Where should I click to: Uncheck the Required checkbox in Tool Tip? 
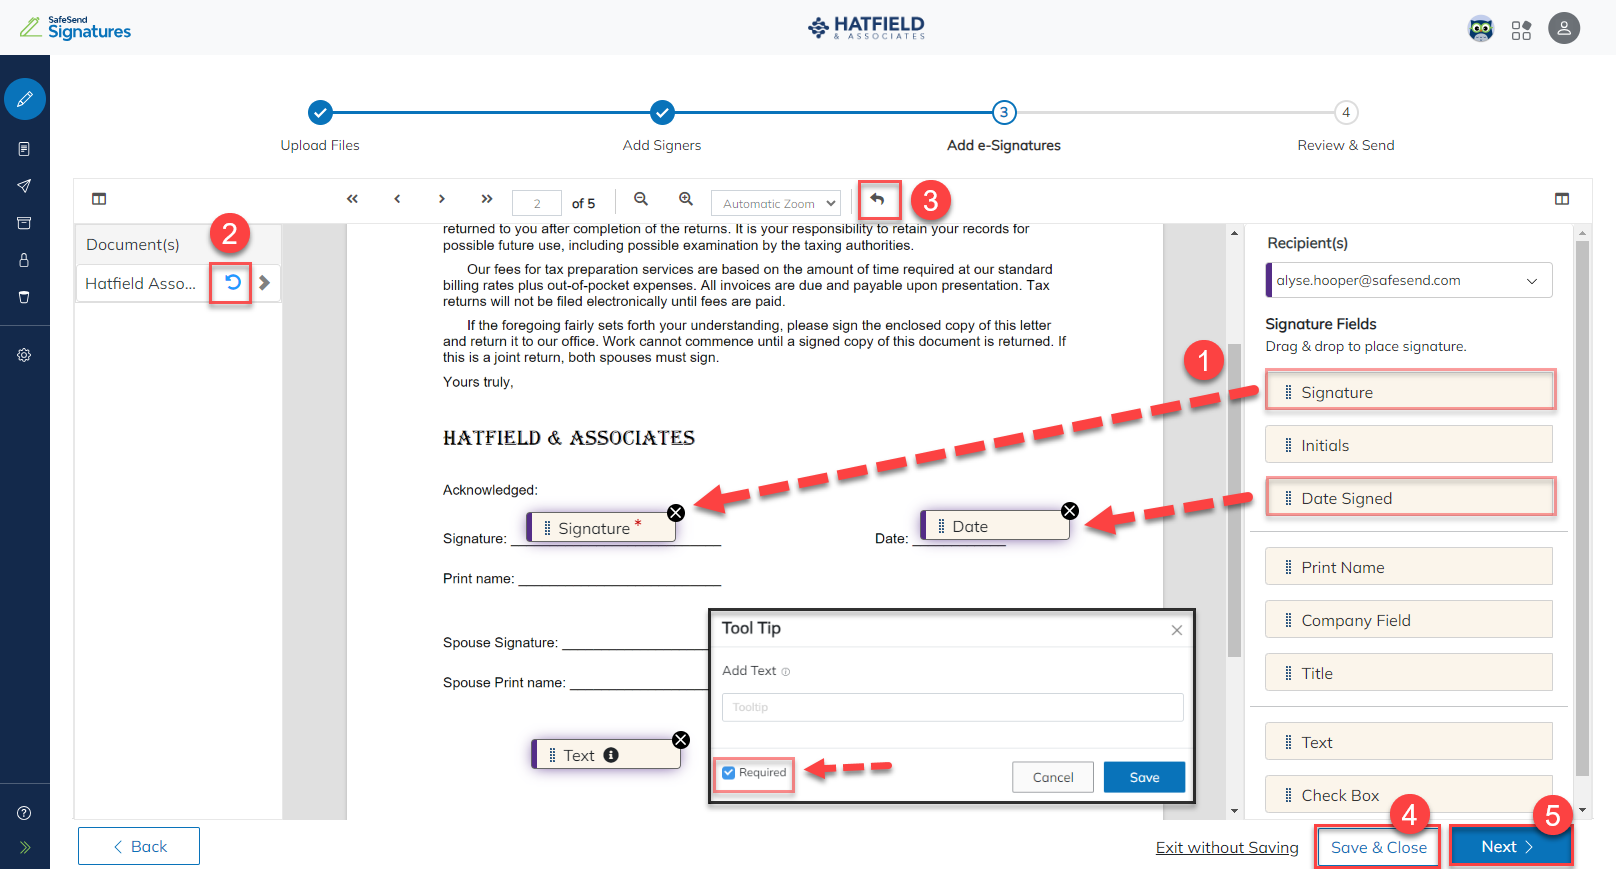[729, 773]
